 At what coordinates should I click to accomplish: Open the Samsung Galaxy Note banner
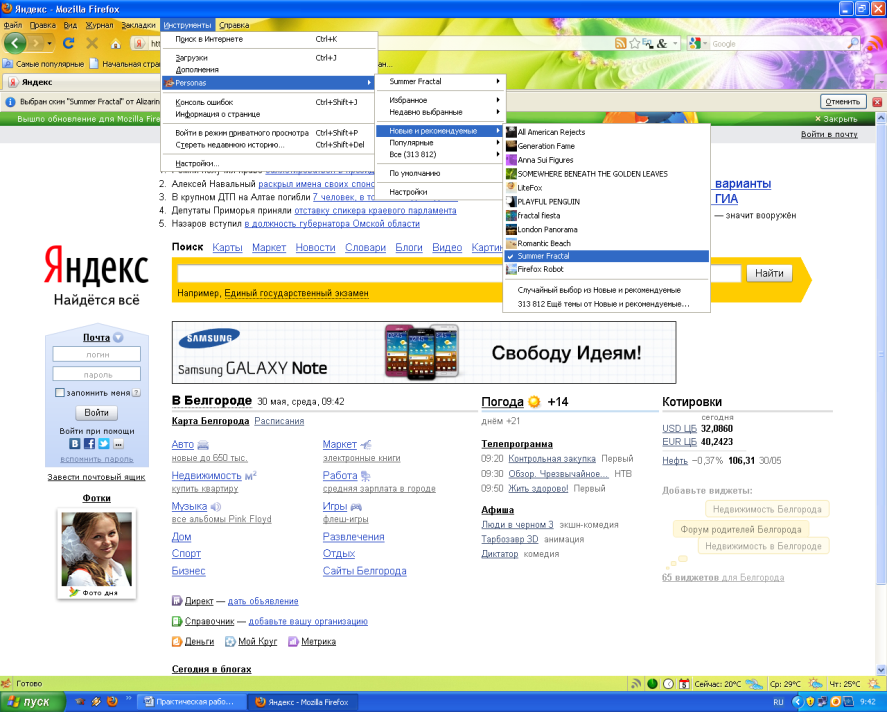(x=424, y=352)
